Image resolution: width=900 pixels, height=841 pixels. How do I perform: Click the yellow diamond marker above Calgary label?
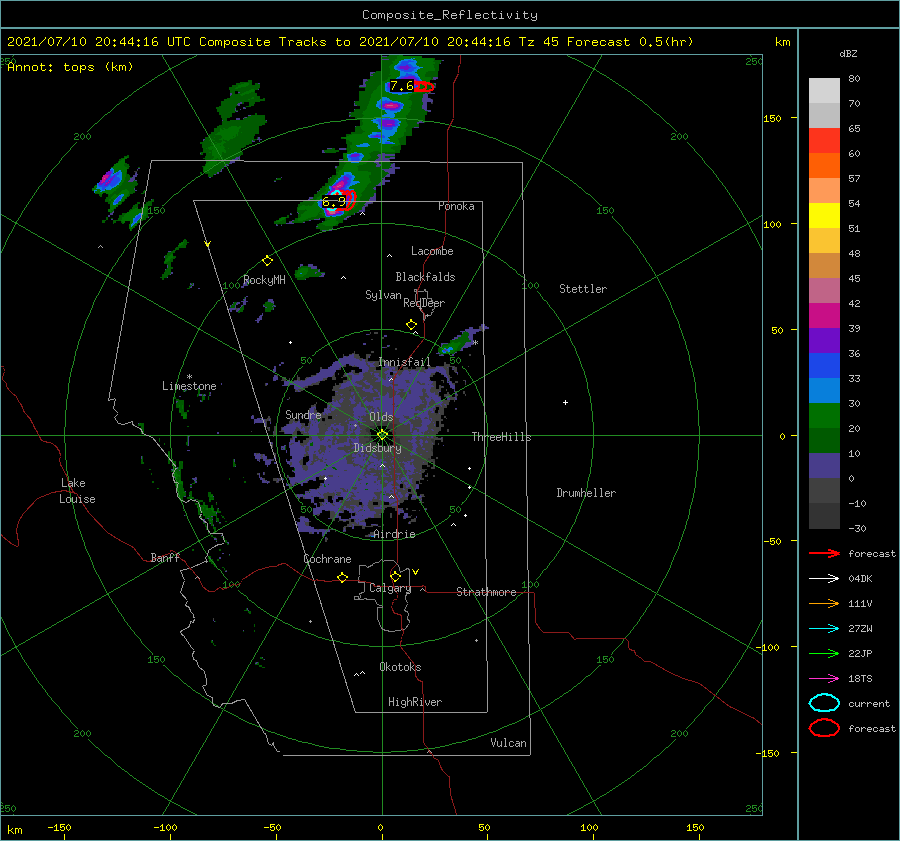pos(395,576)
